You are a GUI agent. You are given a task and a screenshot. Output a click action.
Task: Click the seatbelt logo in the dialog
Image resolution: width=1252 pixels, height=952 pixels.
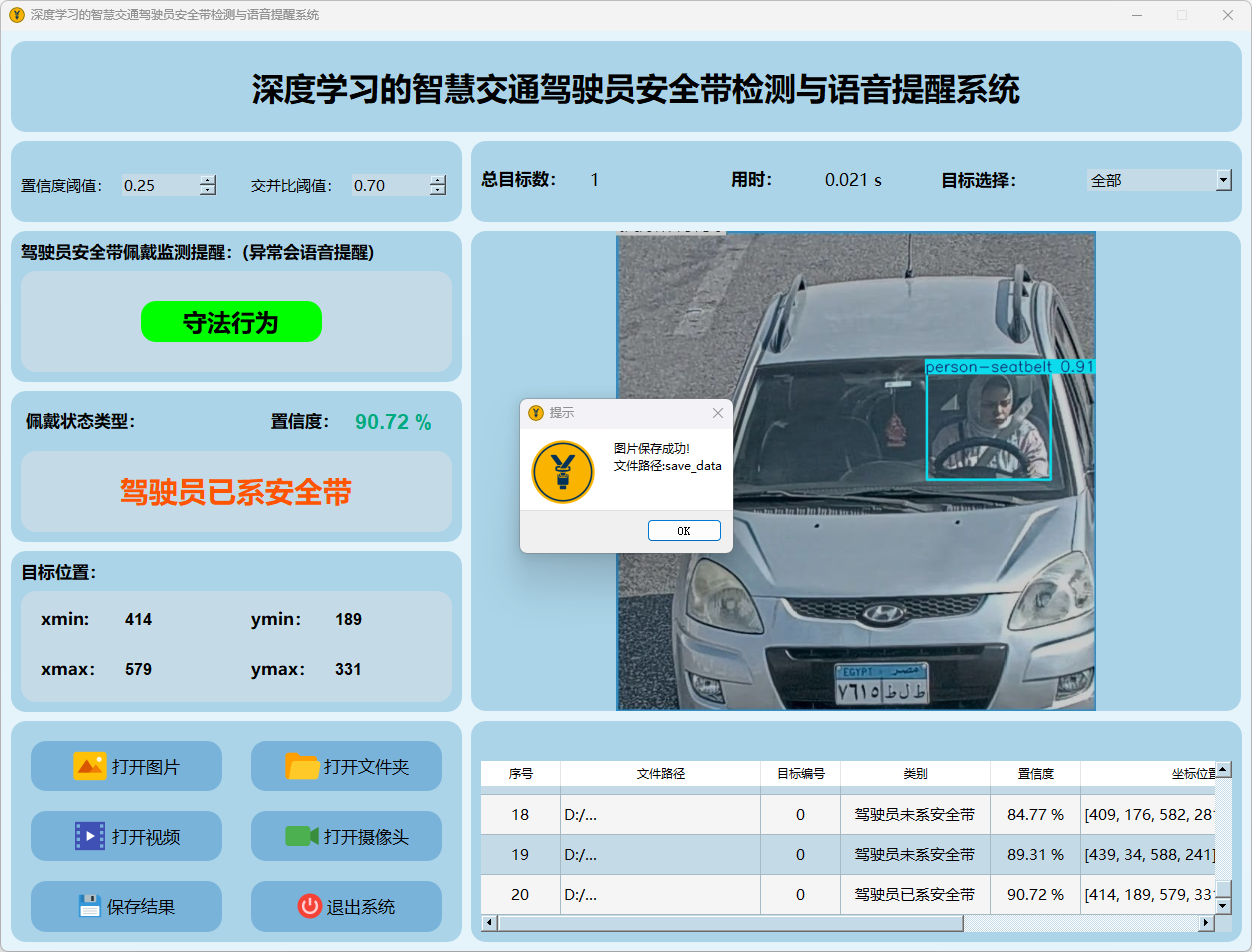coord(563,472)
